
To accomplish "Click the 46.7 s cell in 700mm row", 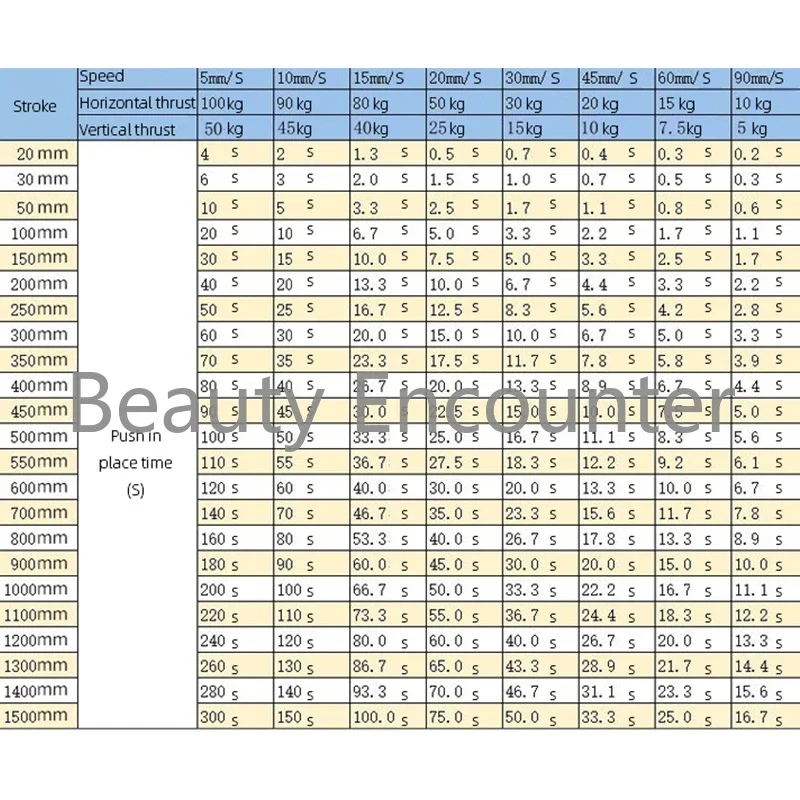I will click(388, 513).
